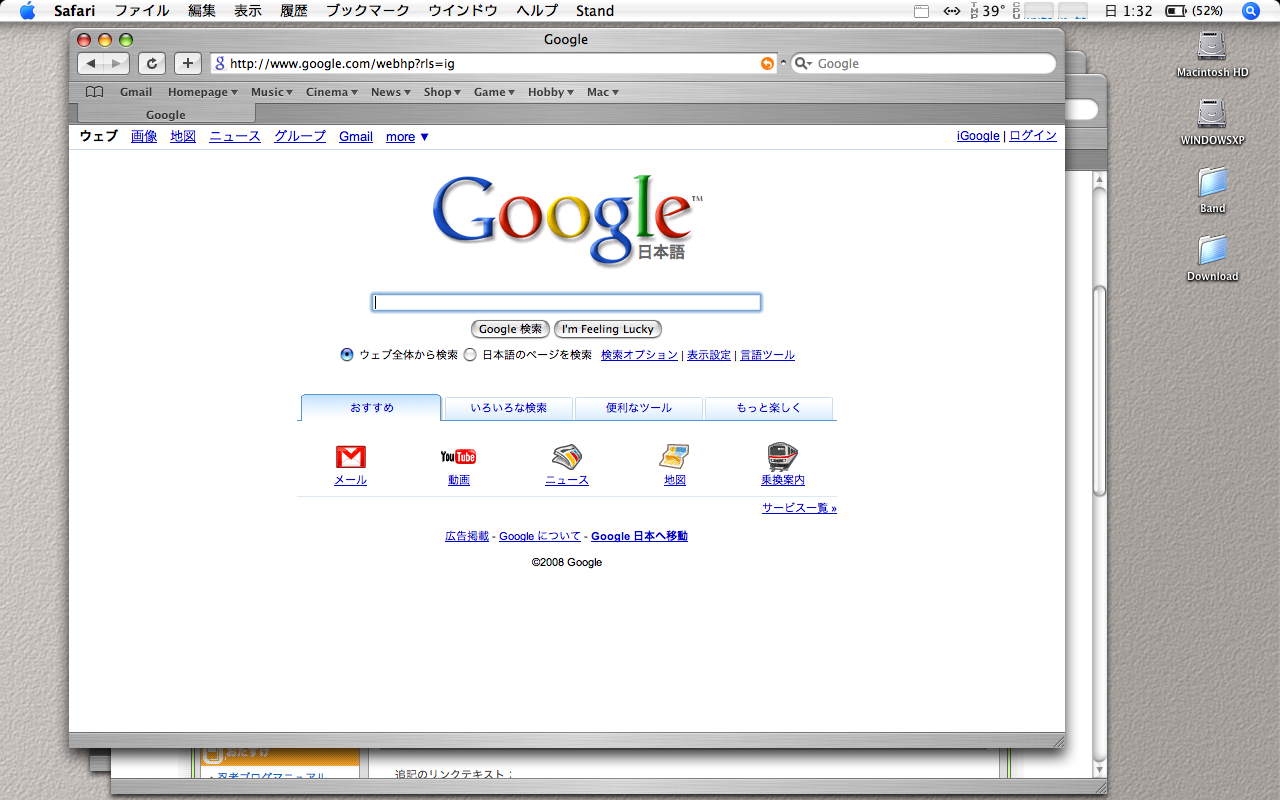Open the WINDOWSXP drive icon

click(x=1212, y=113)
